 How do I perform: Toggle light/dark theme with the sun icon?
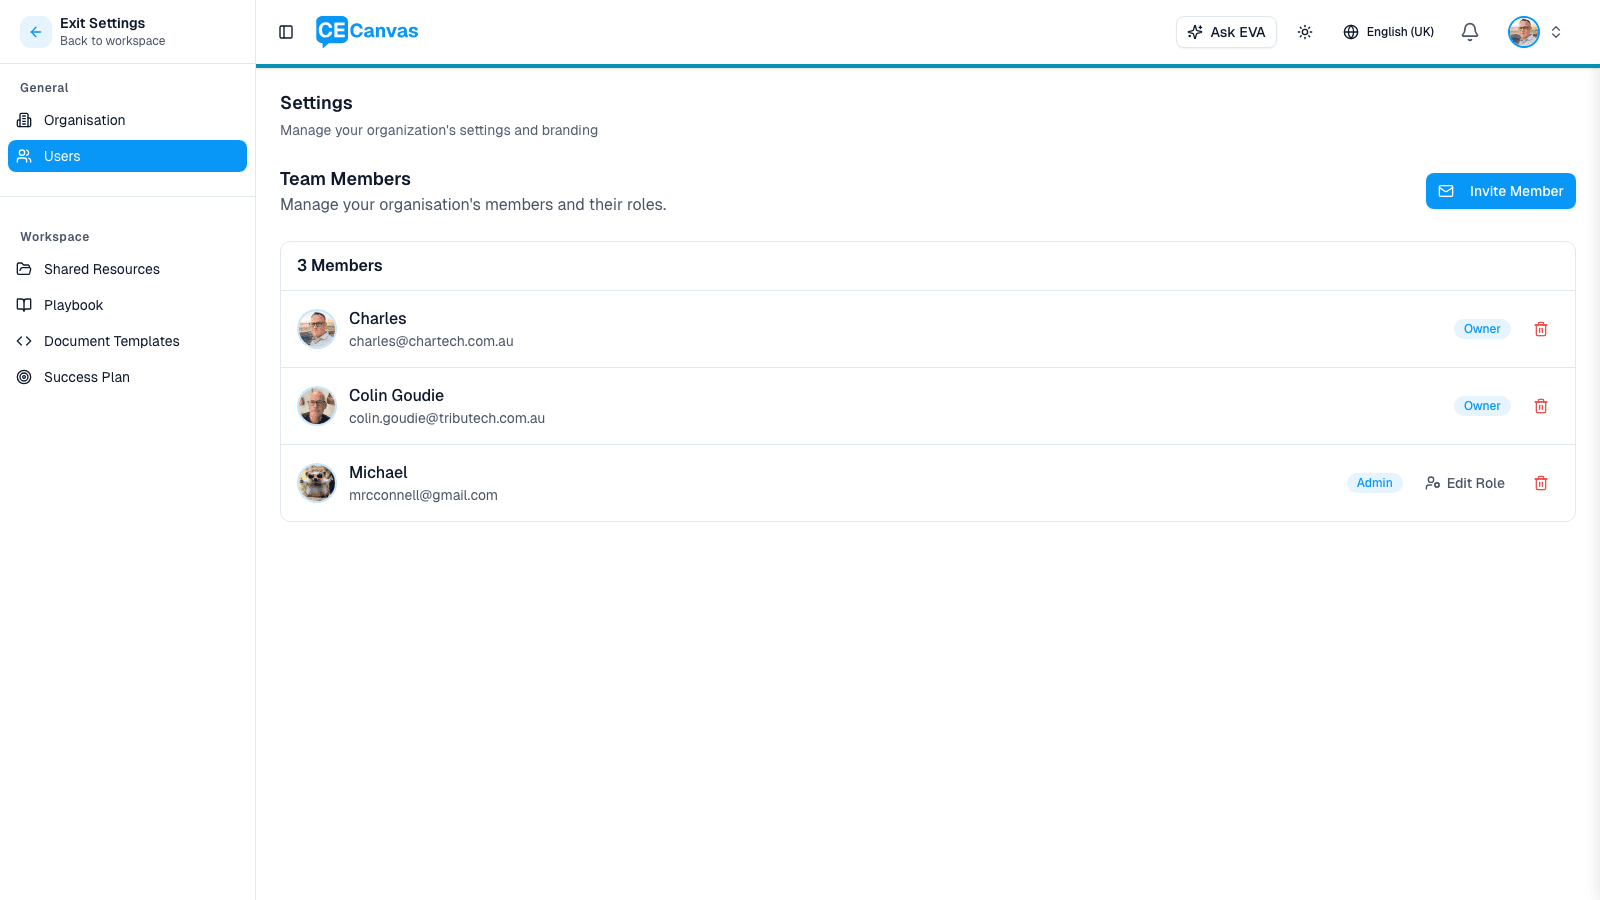point(1305,31)
